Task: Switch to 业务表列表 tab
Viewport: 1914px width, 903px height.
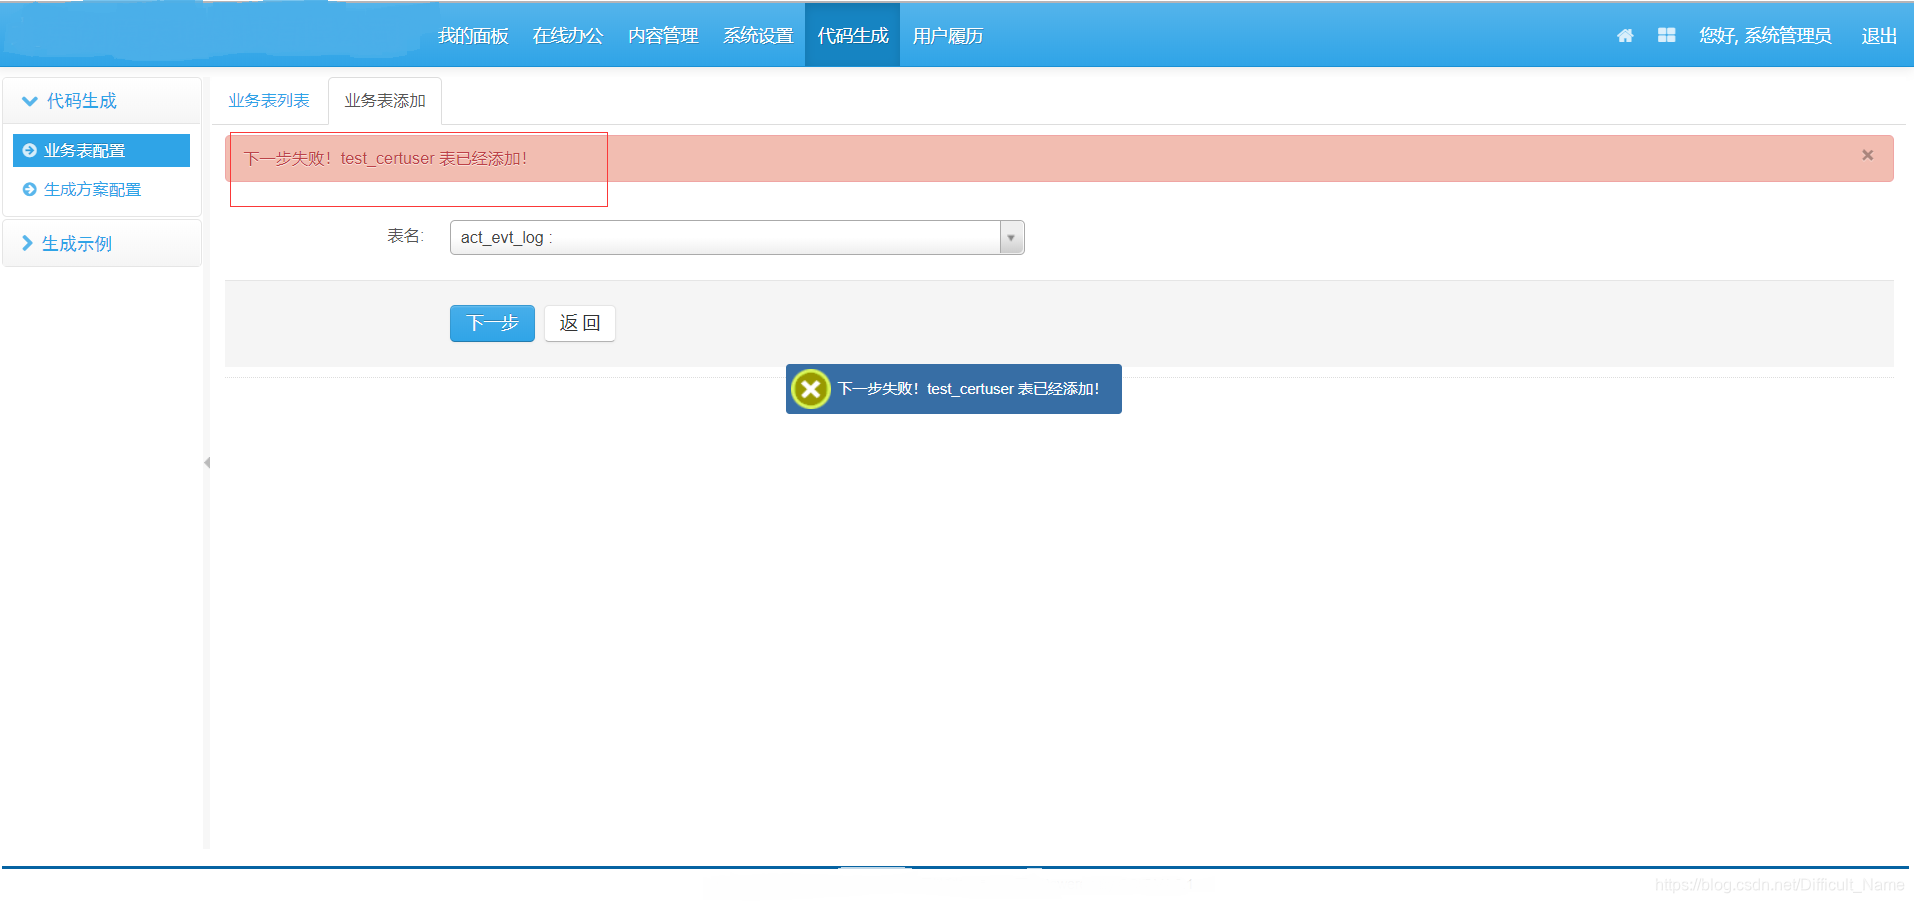Action: [269, 101]
